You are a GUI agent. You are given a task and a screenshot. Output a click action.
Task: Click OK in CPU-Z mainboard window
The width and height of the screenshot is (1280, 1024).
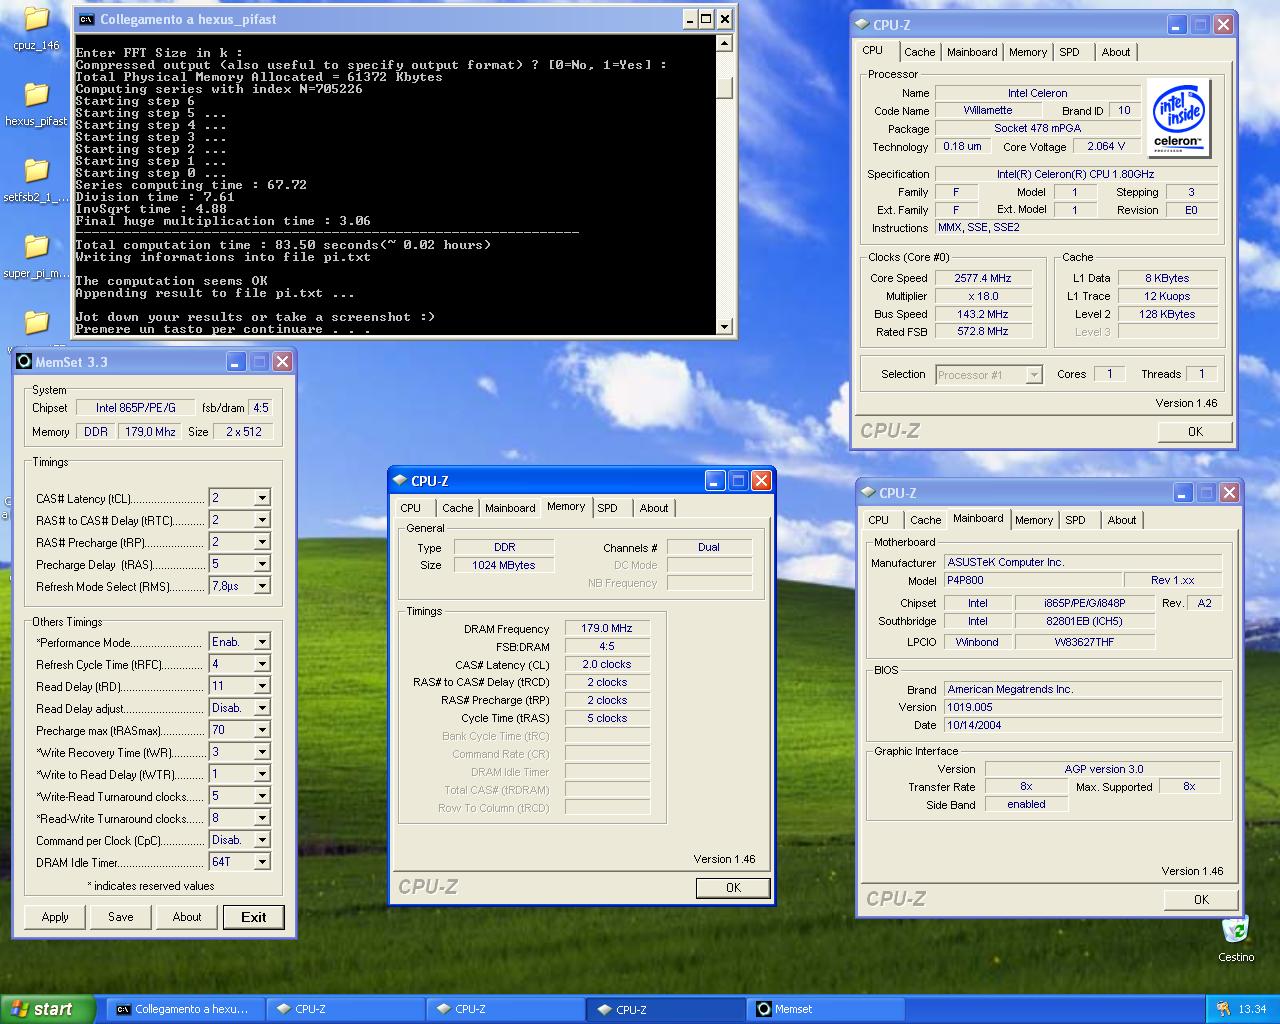[1201, 900]
